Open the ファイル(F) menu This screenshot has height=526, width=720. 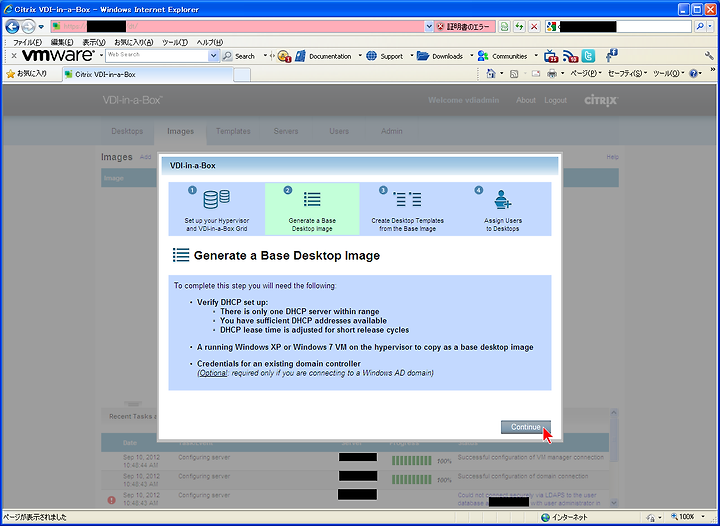[x=27, y=42]
